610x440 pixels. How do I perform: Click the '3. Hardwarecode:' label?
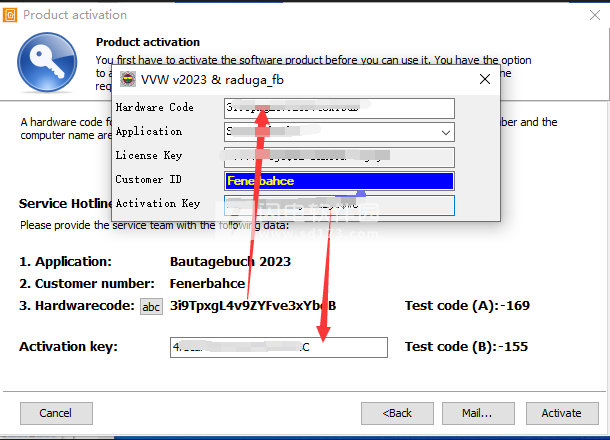tap(77, 306)
